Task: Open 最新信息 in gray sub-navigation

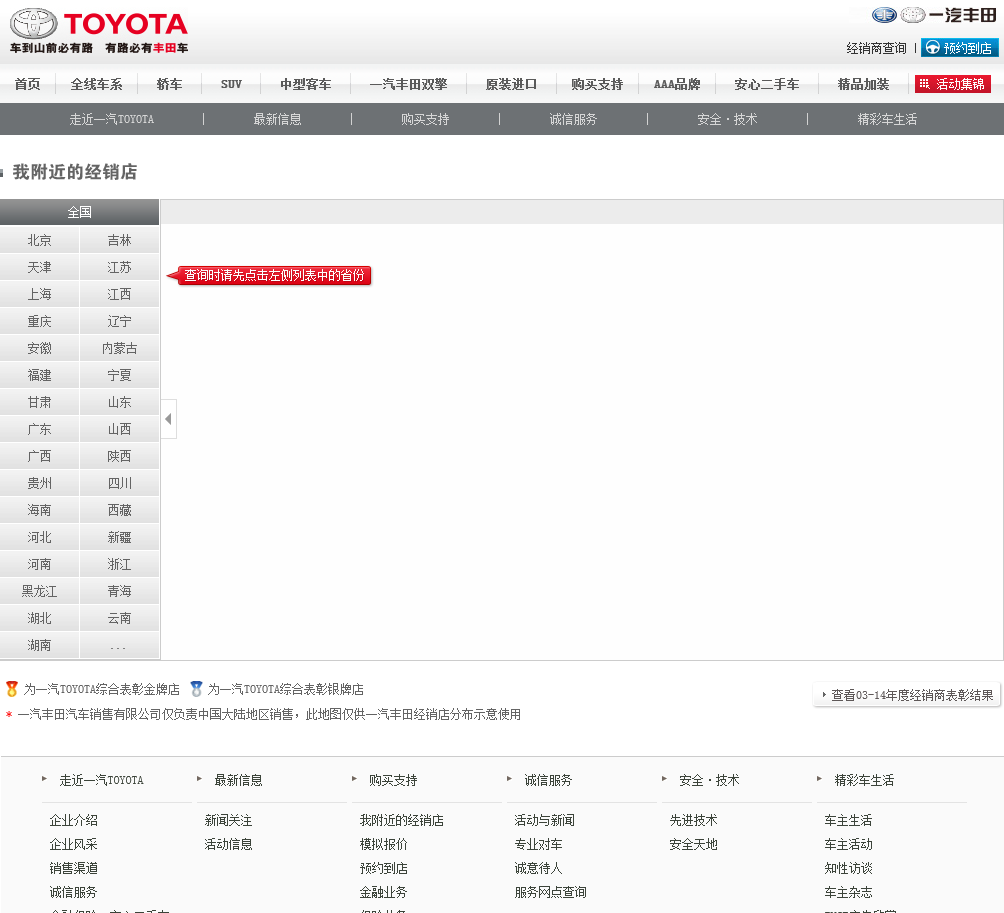Action: coord(277,119)
